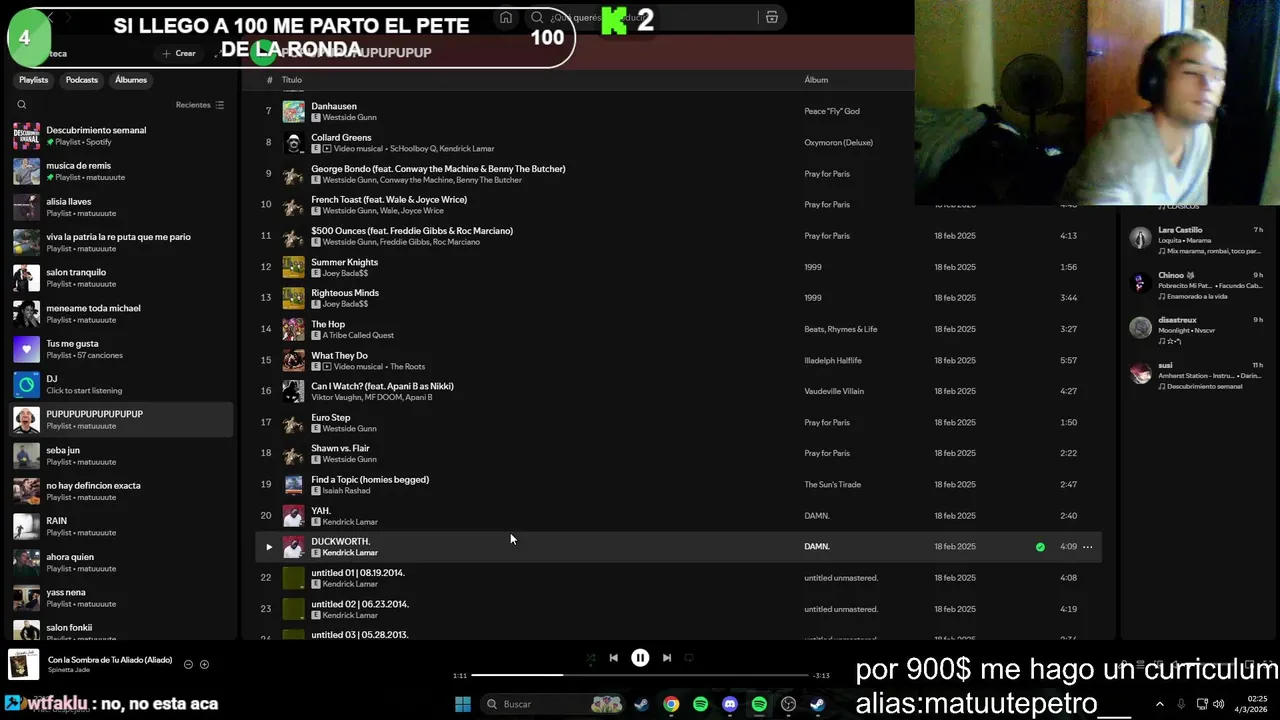Screen dimensions: 1280x720
Task: Open Lara Castillo in friend activity
Action: click(1196, 240)
